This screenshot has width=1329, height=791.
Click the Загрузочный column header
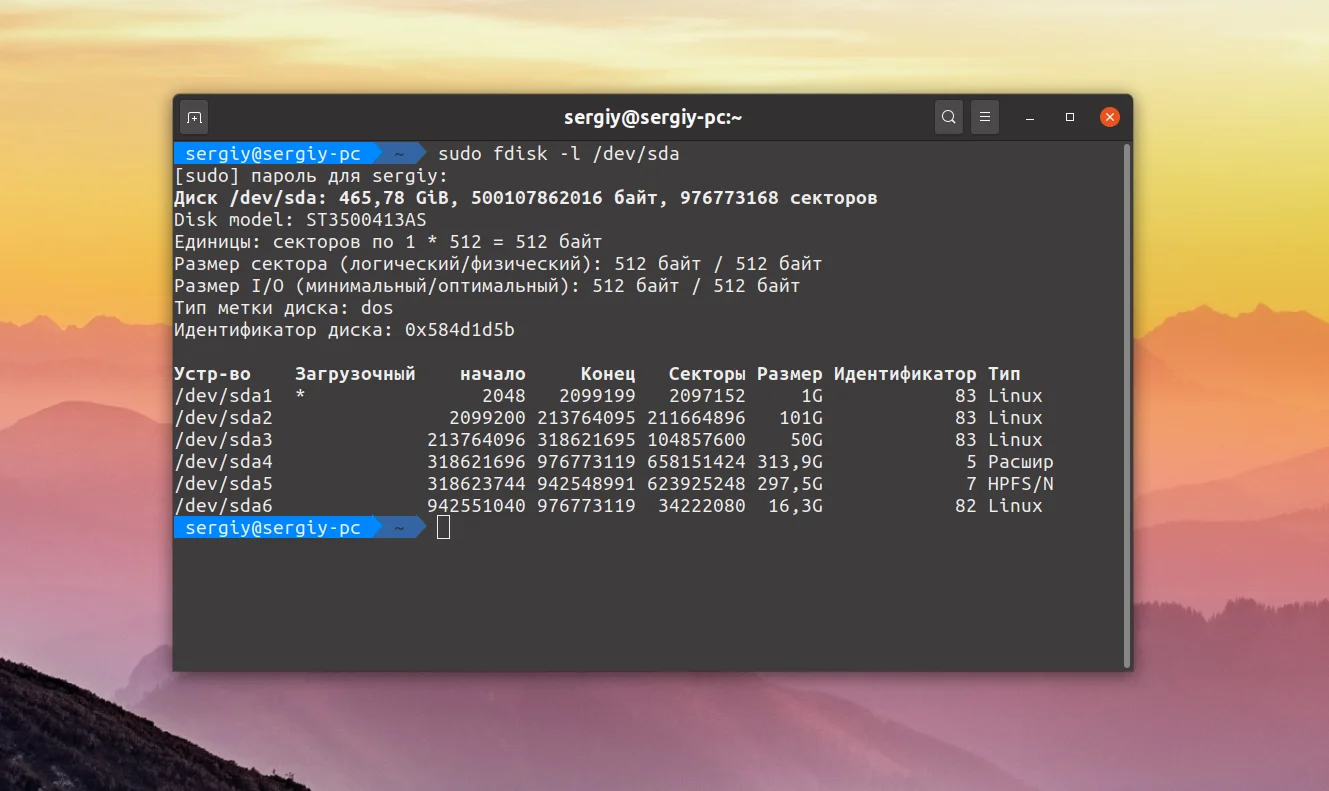click(355, 374)
